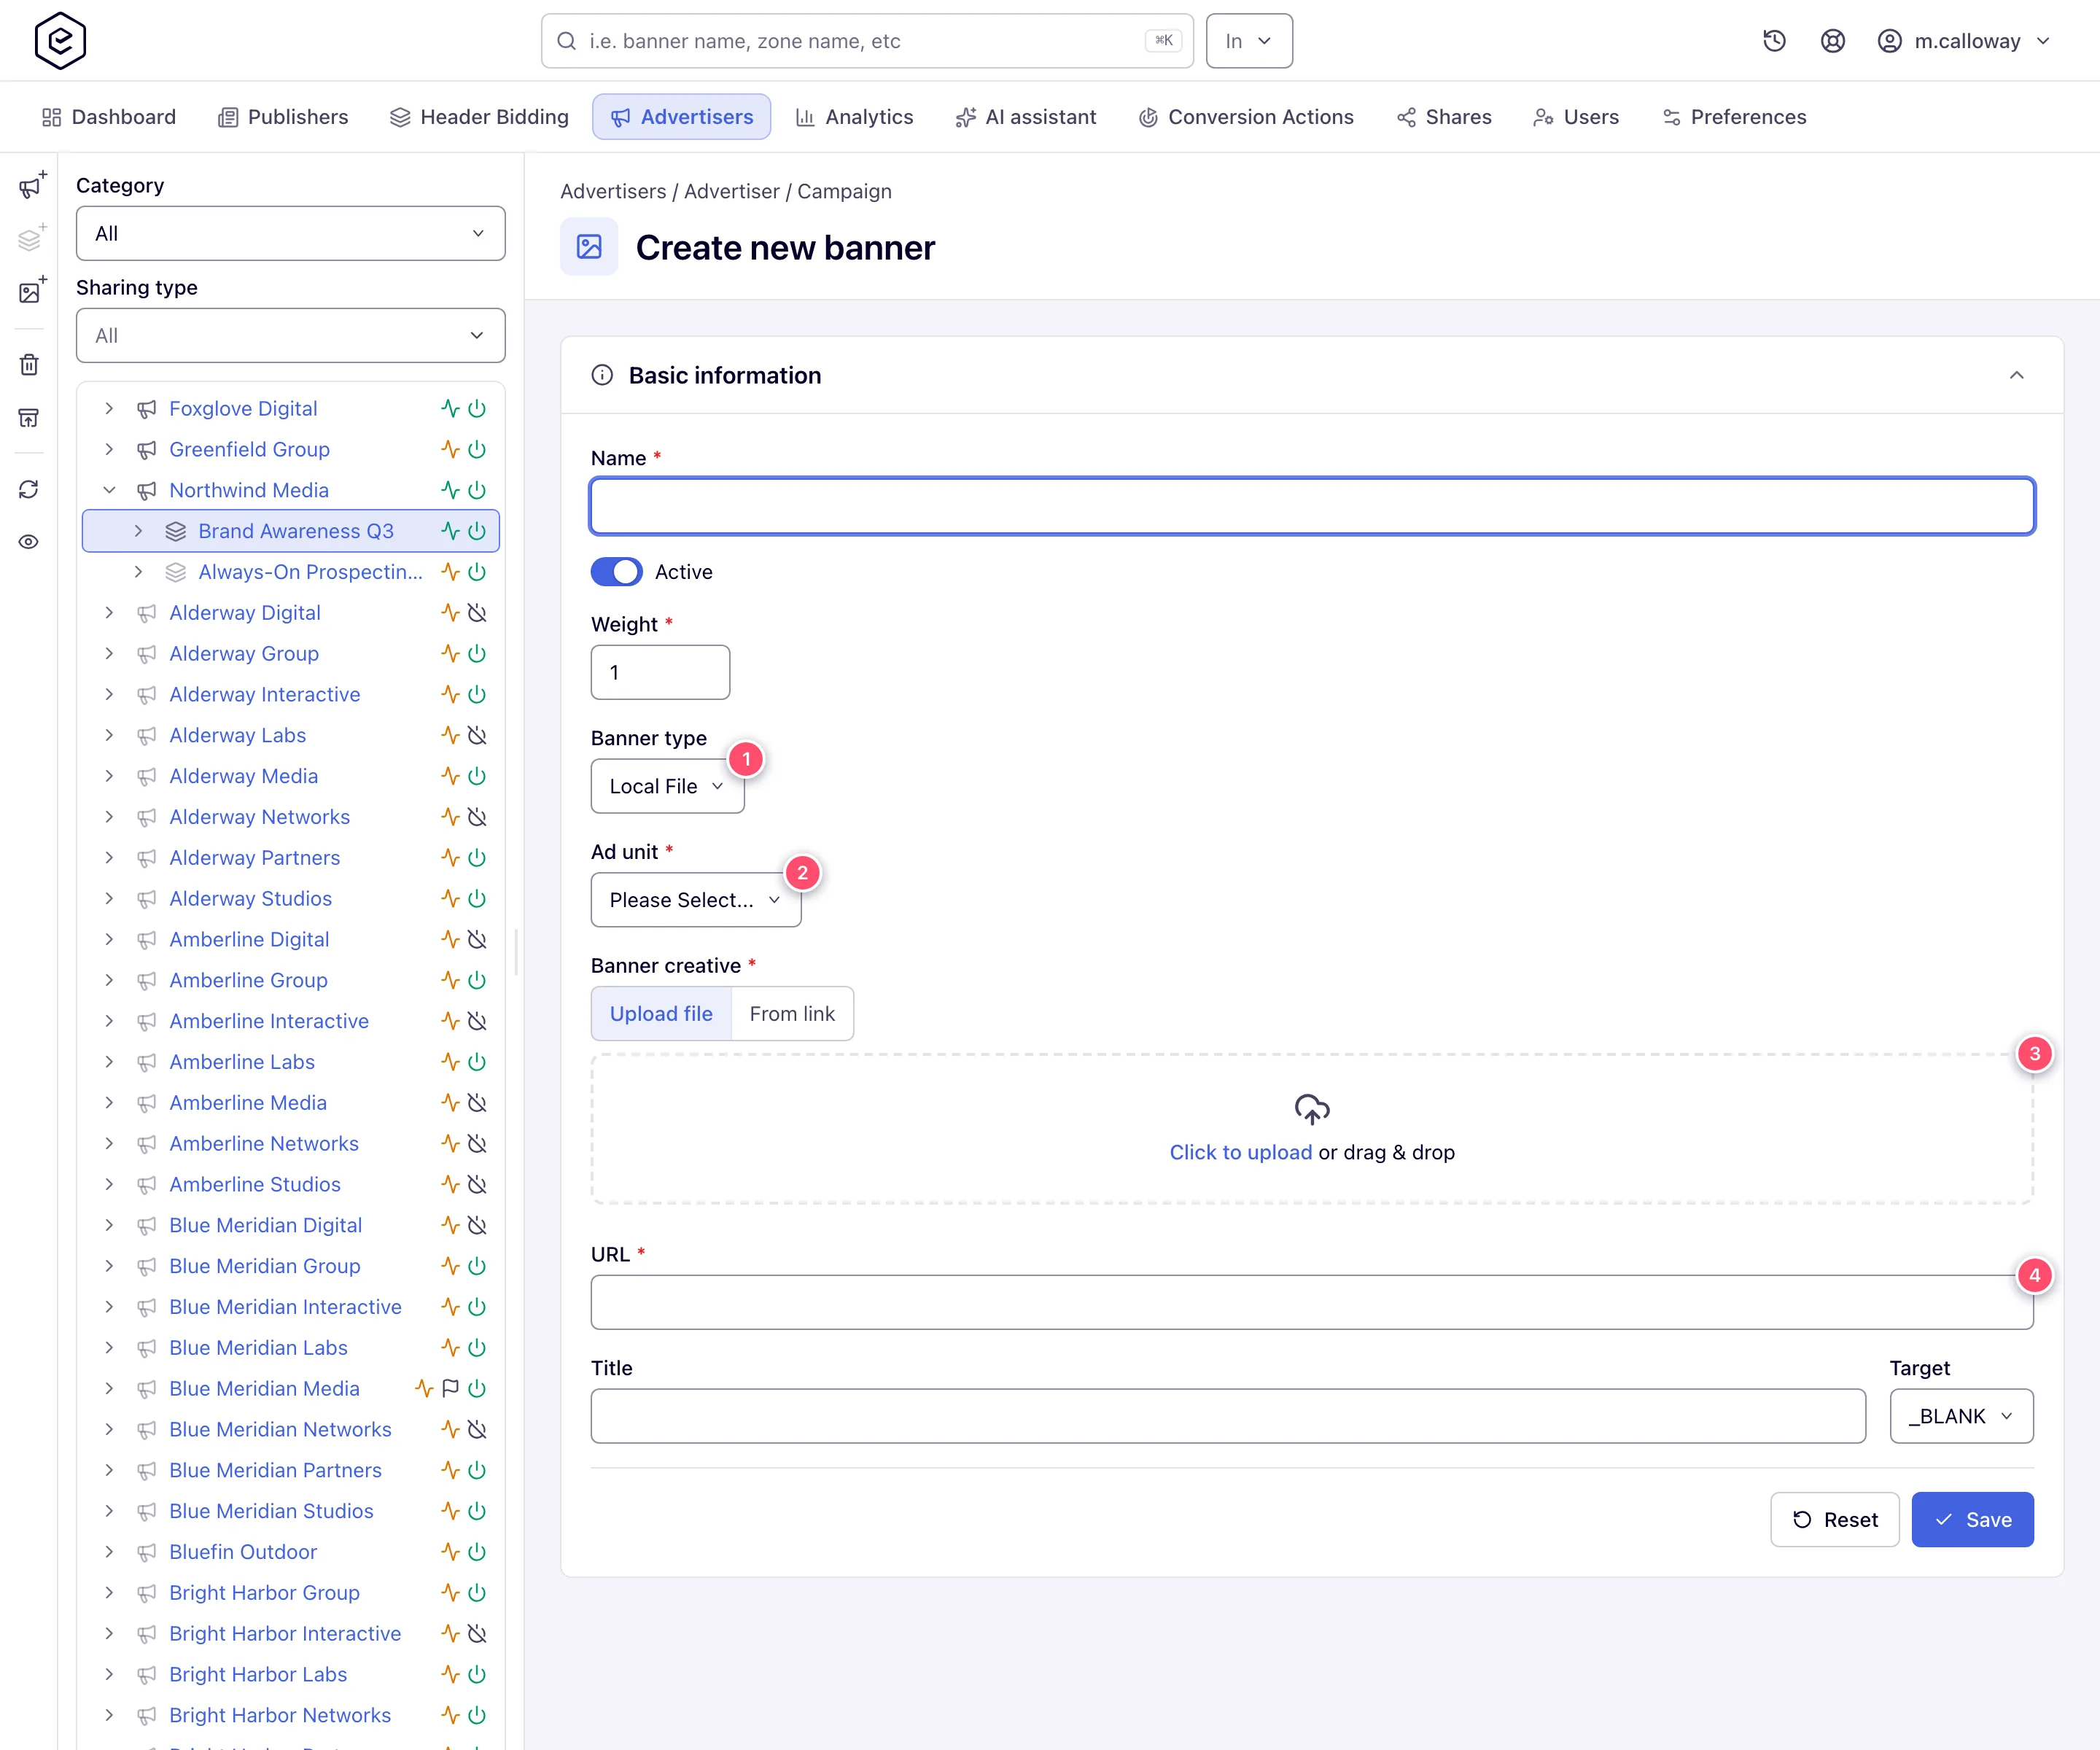Toggle the Active switch off

(x=616, y=572)
